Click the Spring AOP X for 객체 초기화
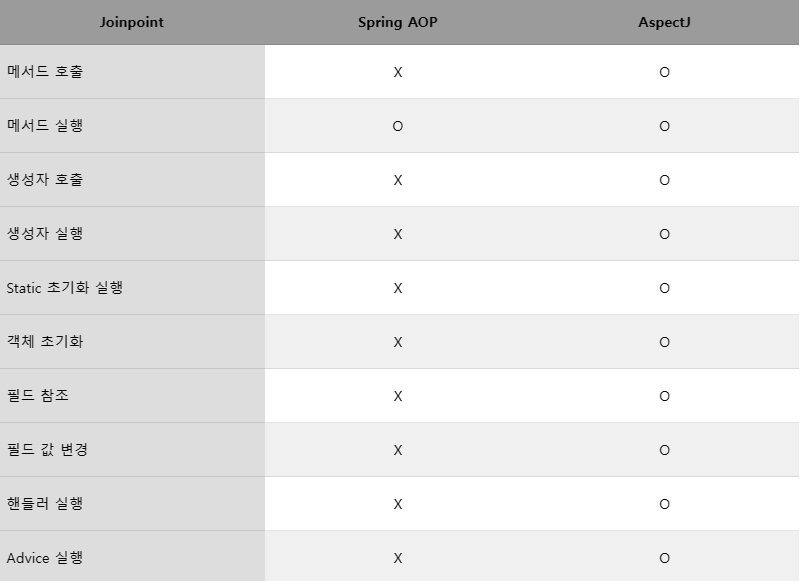Image resolution: width=800 pixels, height=581 pixels. coord(398,342)
